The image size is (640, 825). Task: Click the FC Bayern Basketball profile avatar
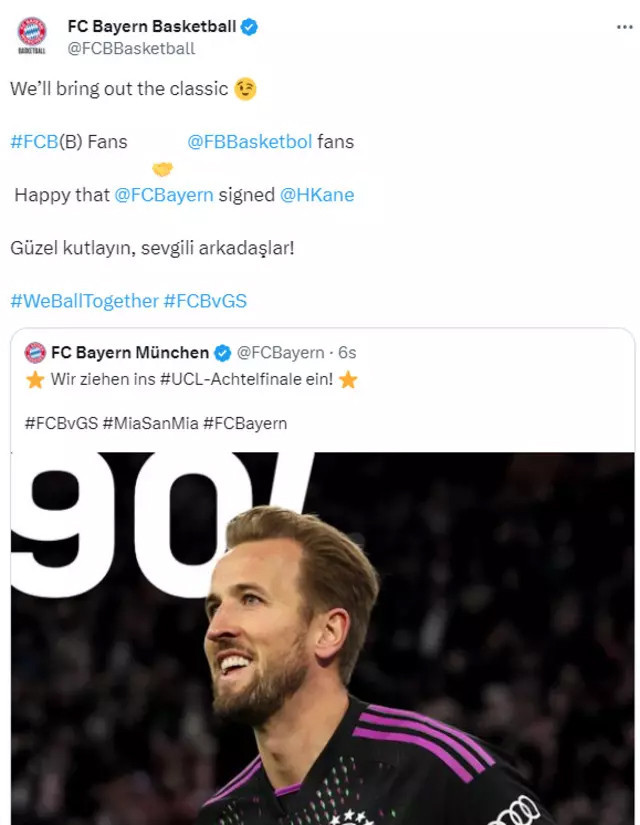(x=33, y=36)
